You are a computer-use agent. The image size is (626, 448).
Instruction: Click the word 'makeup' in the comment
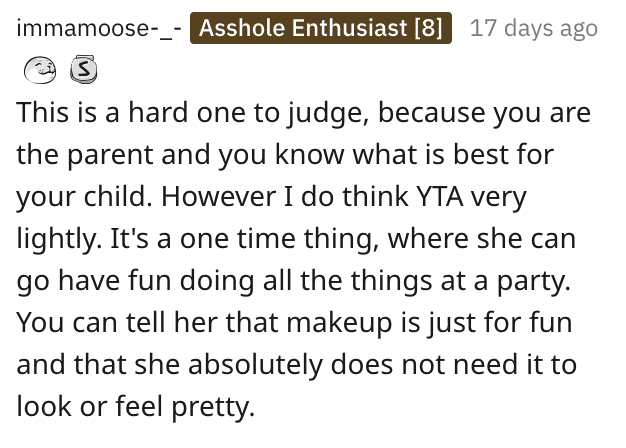pyautogui.click(x=340, y=323)
